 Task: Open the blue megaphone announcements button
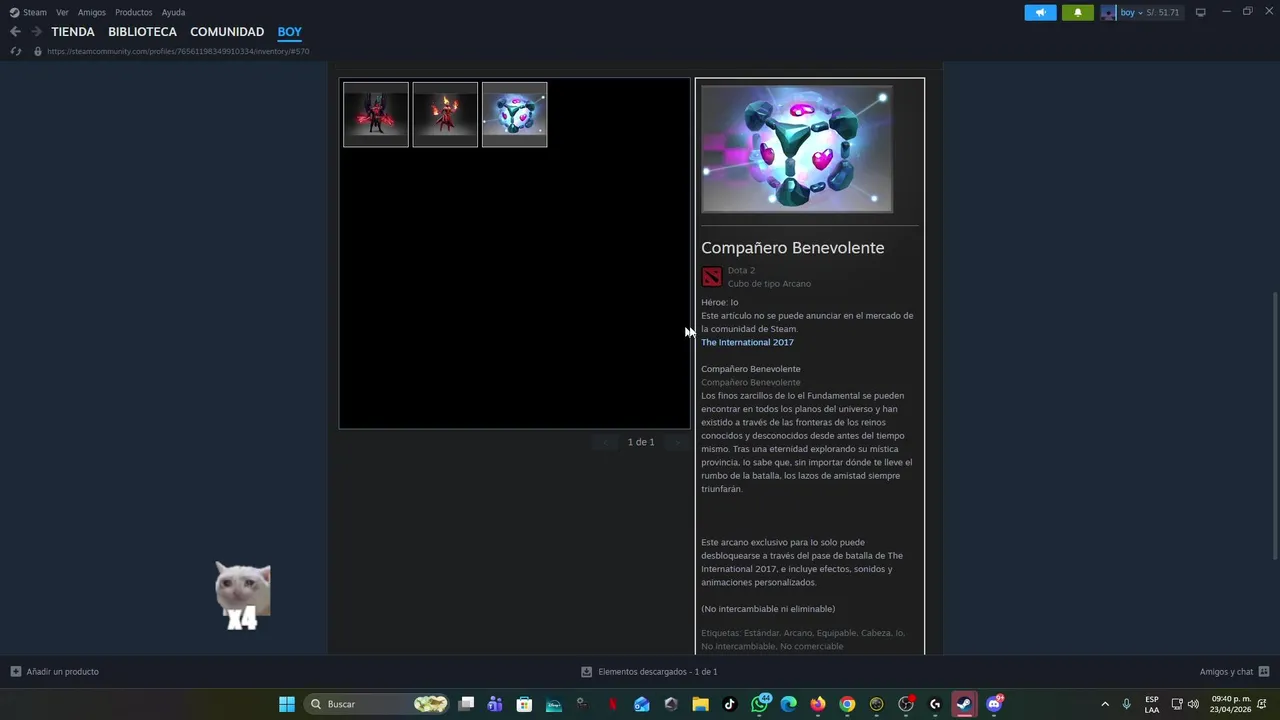[x=1040, y=12]
